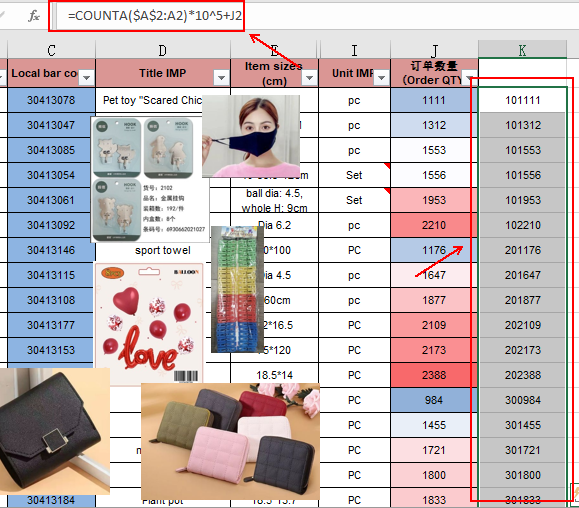
Task: Click cell with barcode 30413115
Action: tap(51, 275)
